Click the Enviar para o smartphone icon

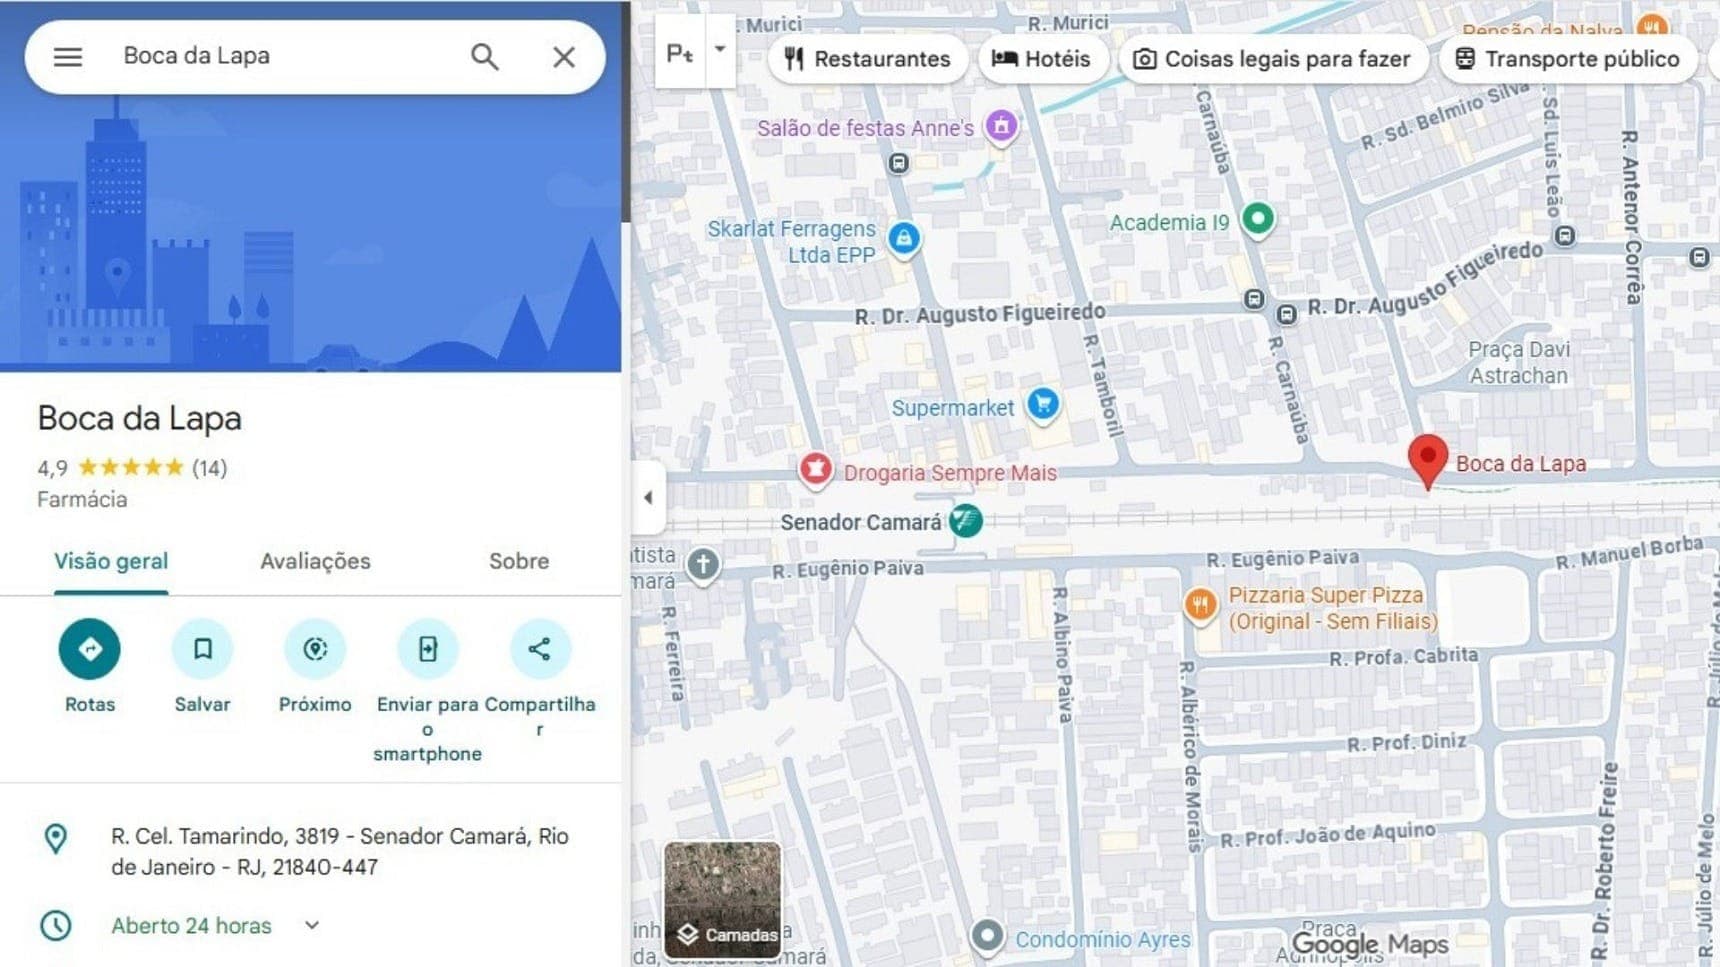[427, 649]
